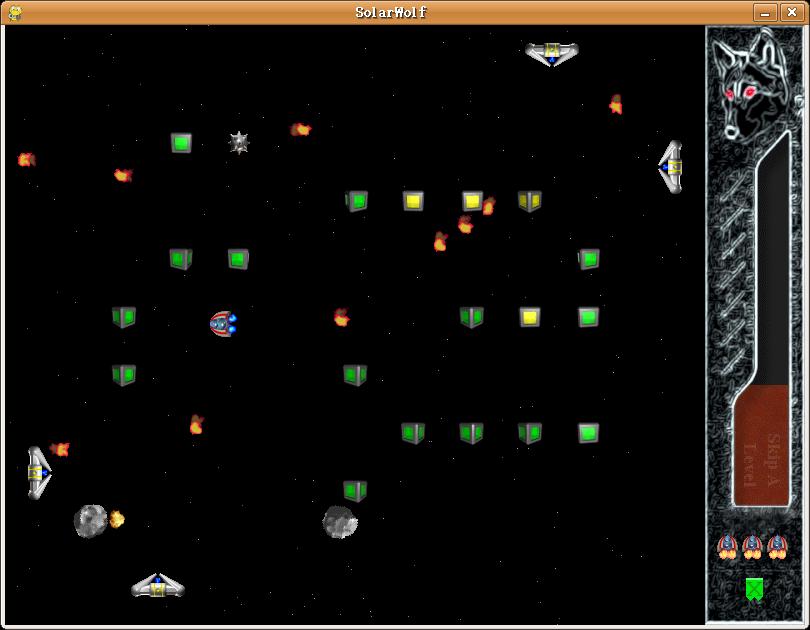Click the rightmost yellow box in the top row
810x630 pixels.
click(x=530, y=201)
